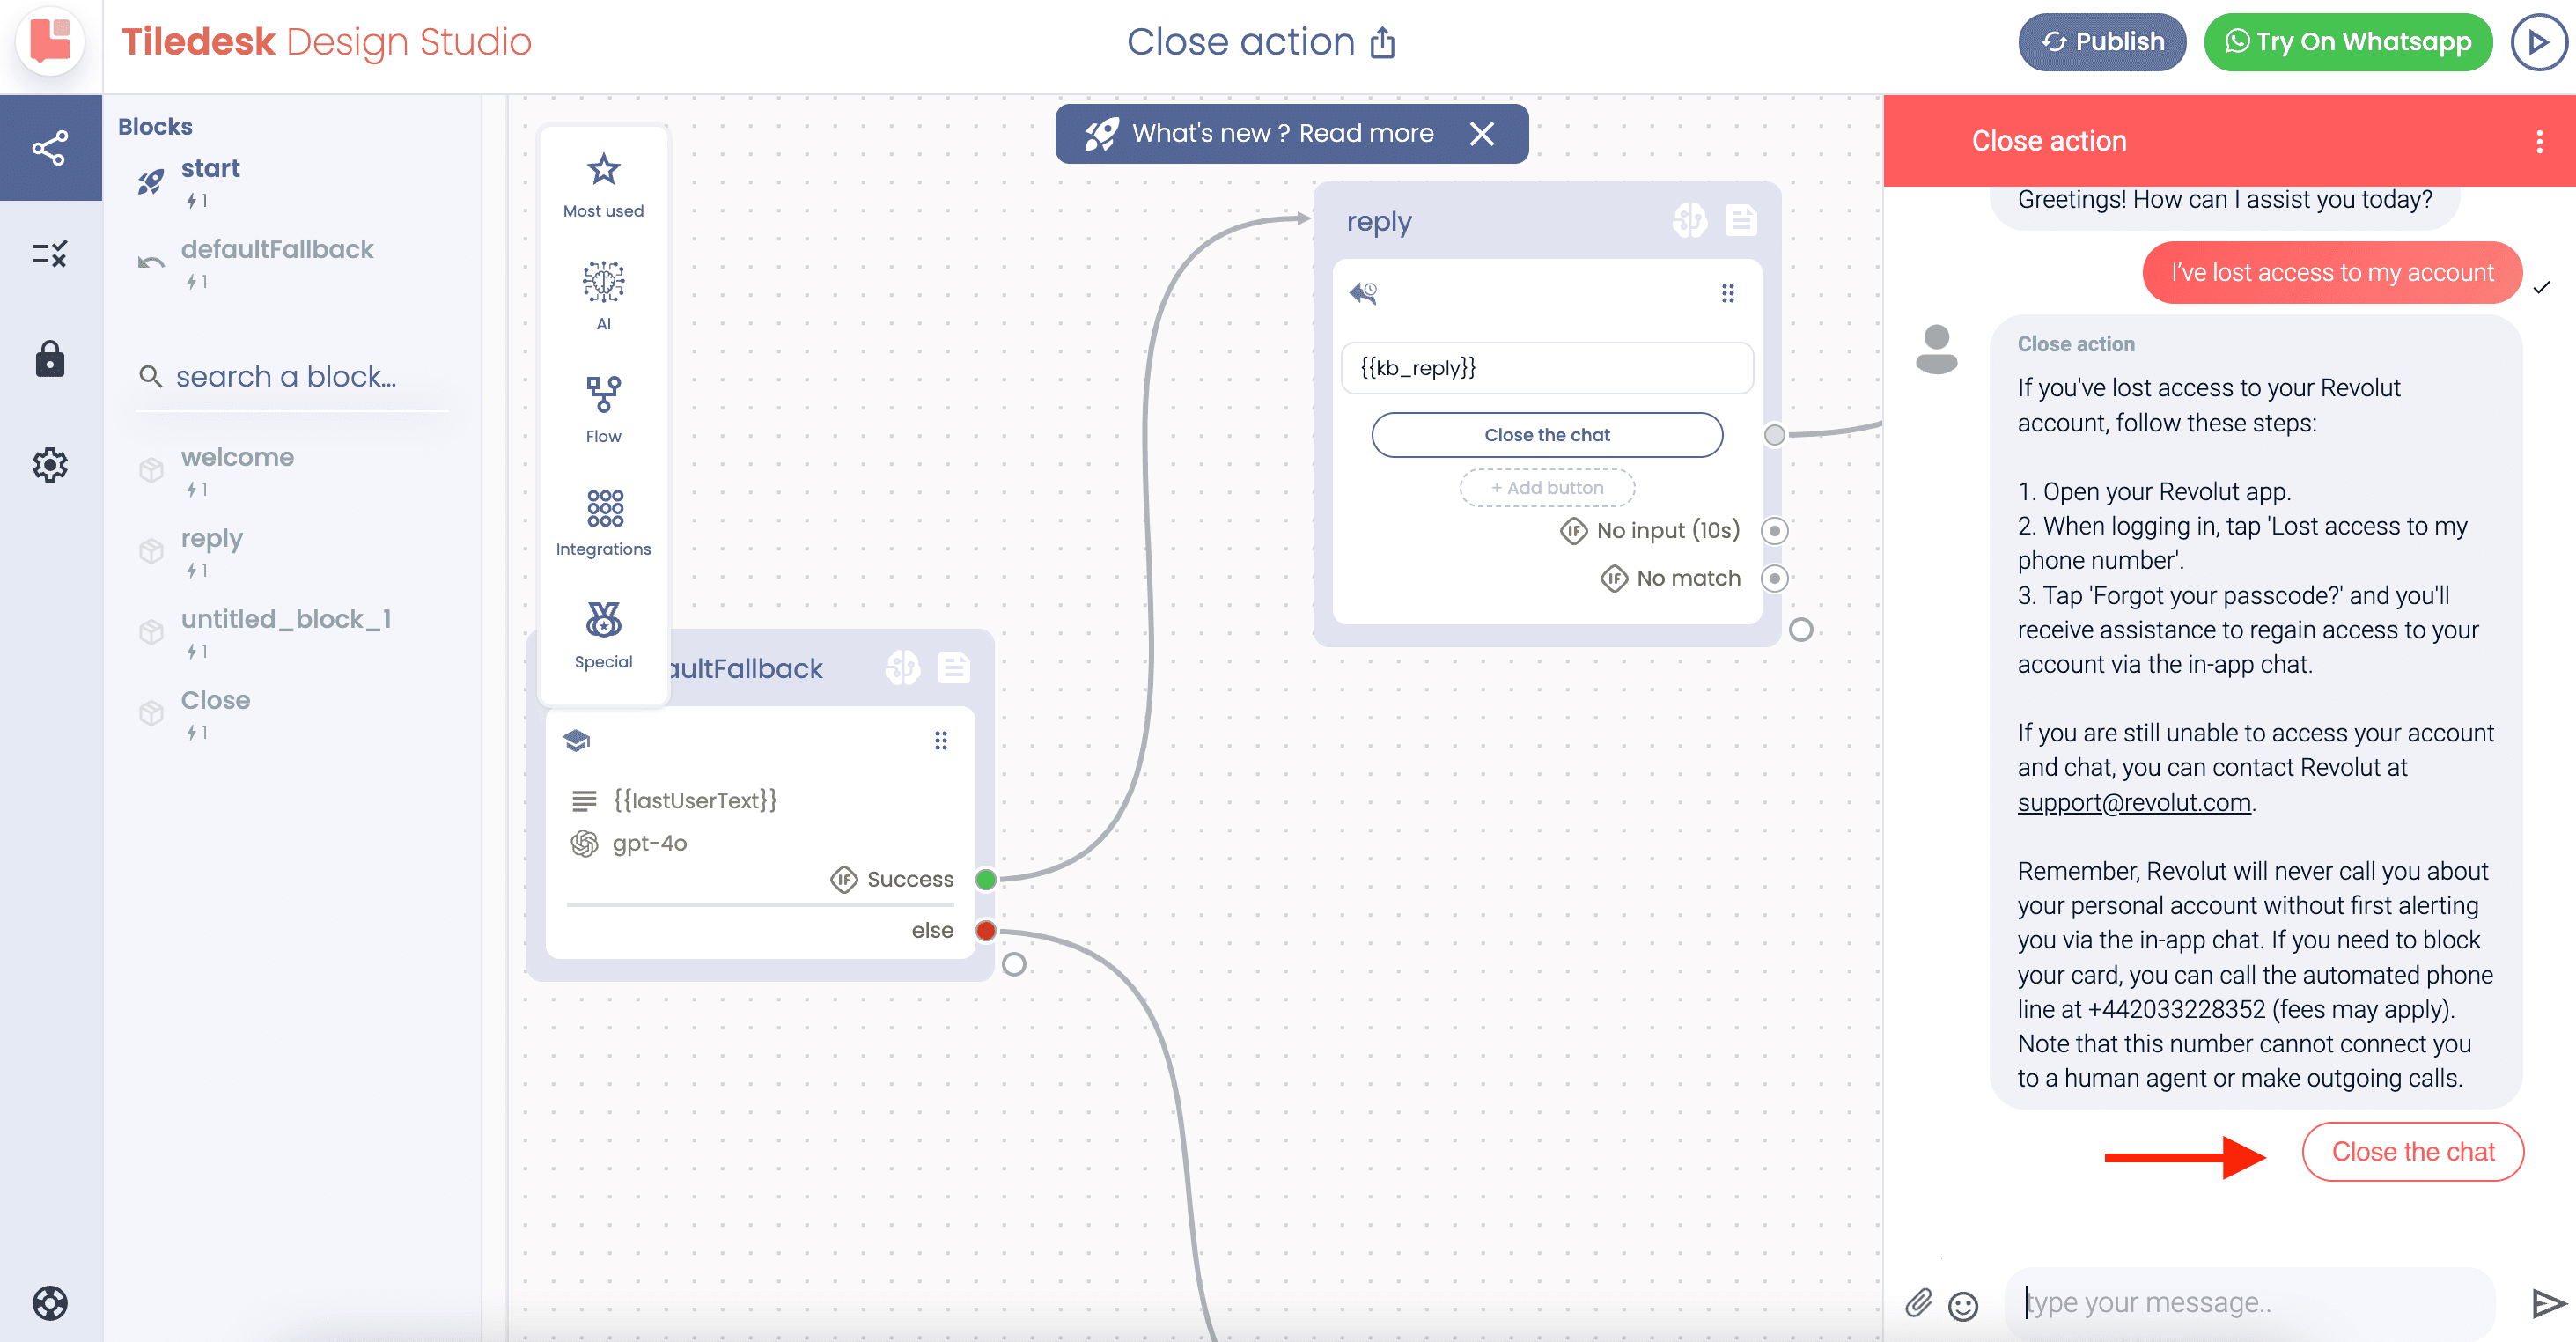Image resolution: width=2576 pixels, height=1342 pixels.
Task: Click the reply block output connector circle
Action: pyautogui.click(x=1800, y=629)
